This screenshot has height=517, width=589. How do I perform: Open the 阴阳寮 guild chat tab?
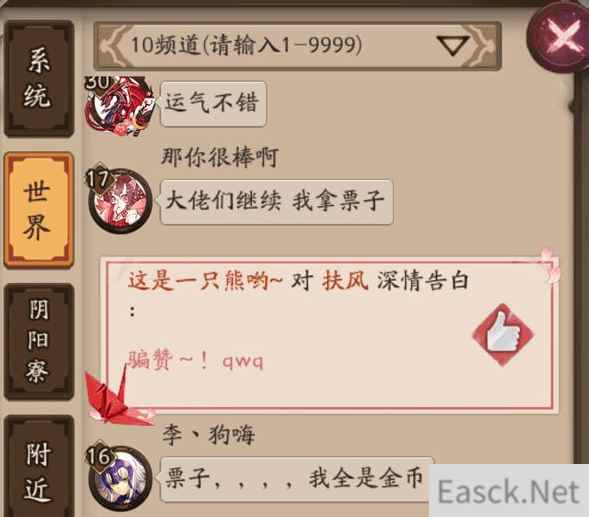pos(39,342)
